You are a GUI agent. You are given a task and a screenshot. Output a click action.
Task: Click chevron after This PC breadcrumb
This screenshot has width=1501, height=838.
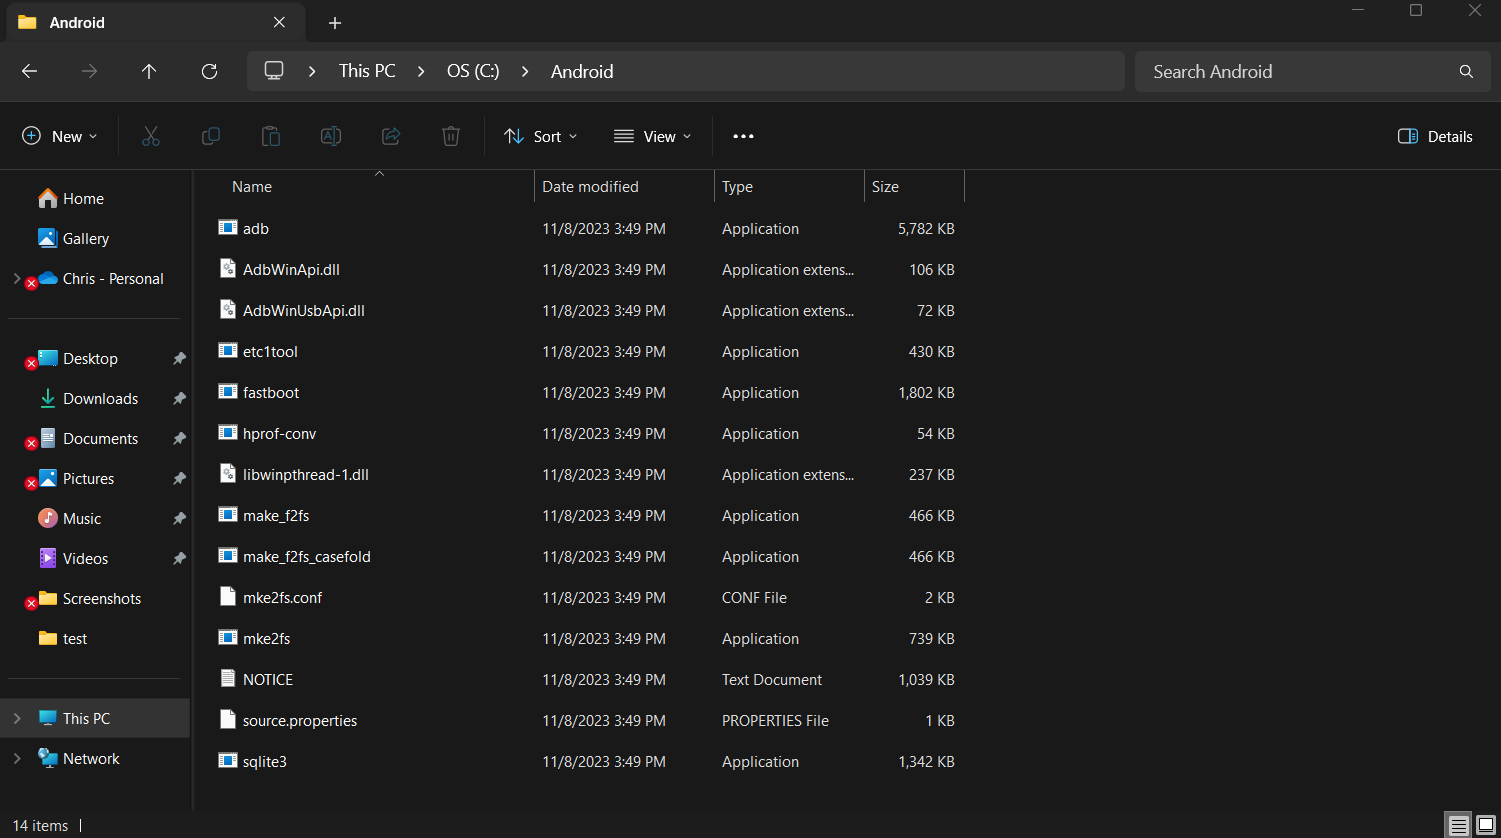421,71
